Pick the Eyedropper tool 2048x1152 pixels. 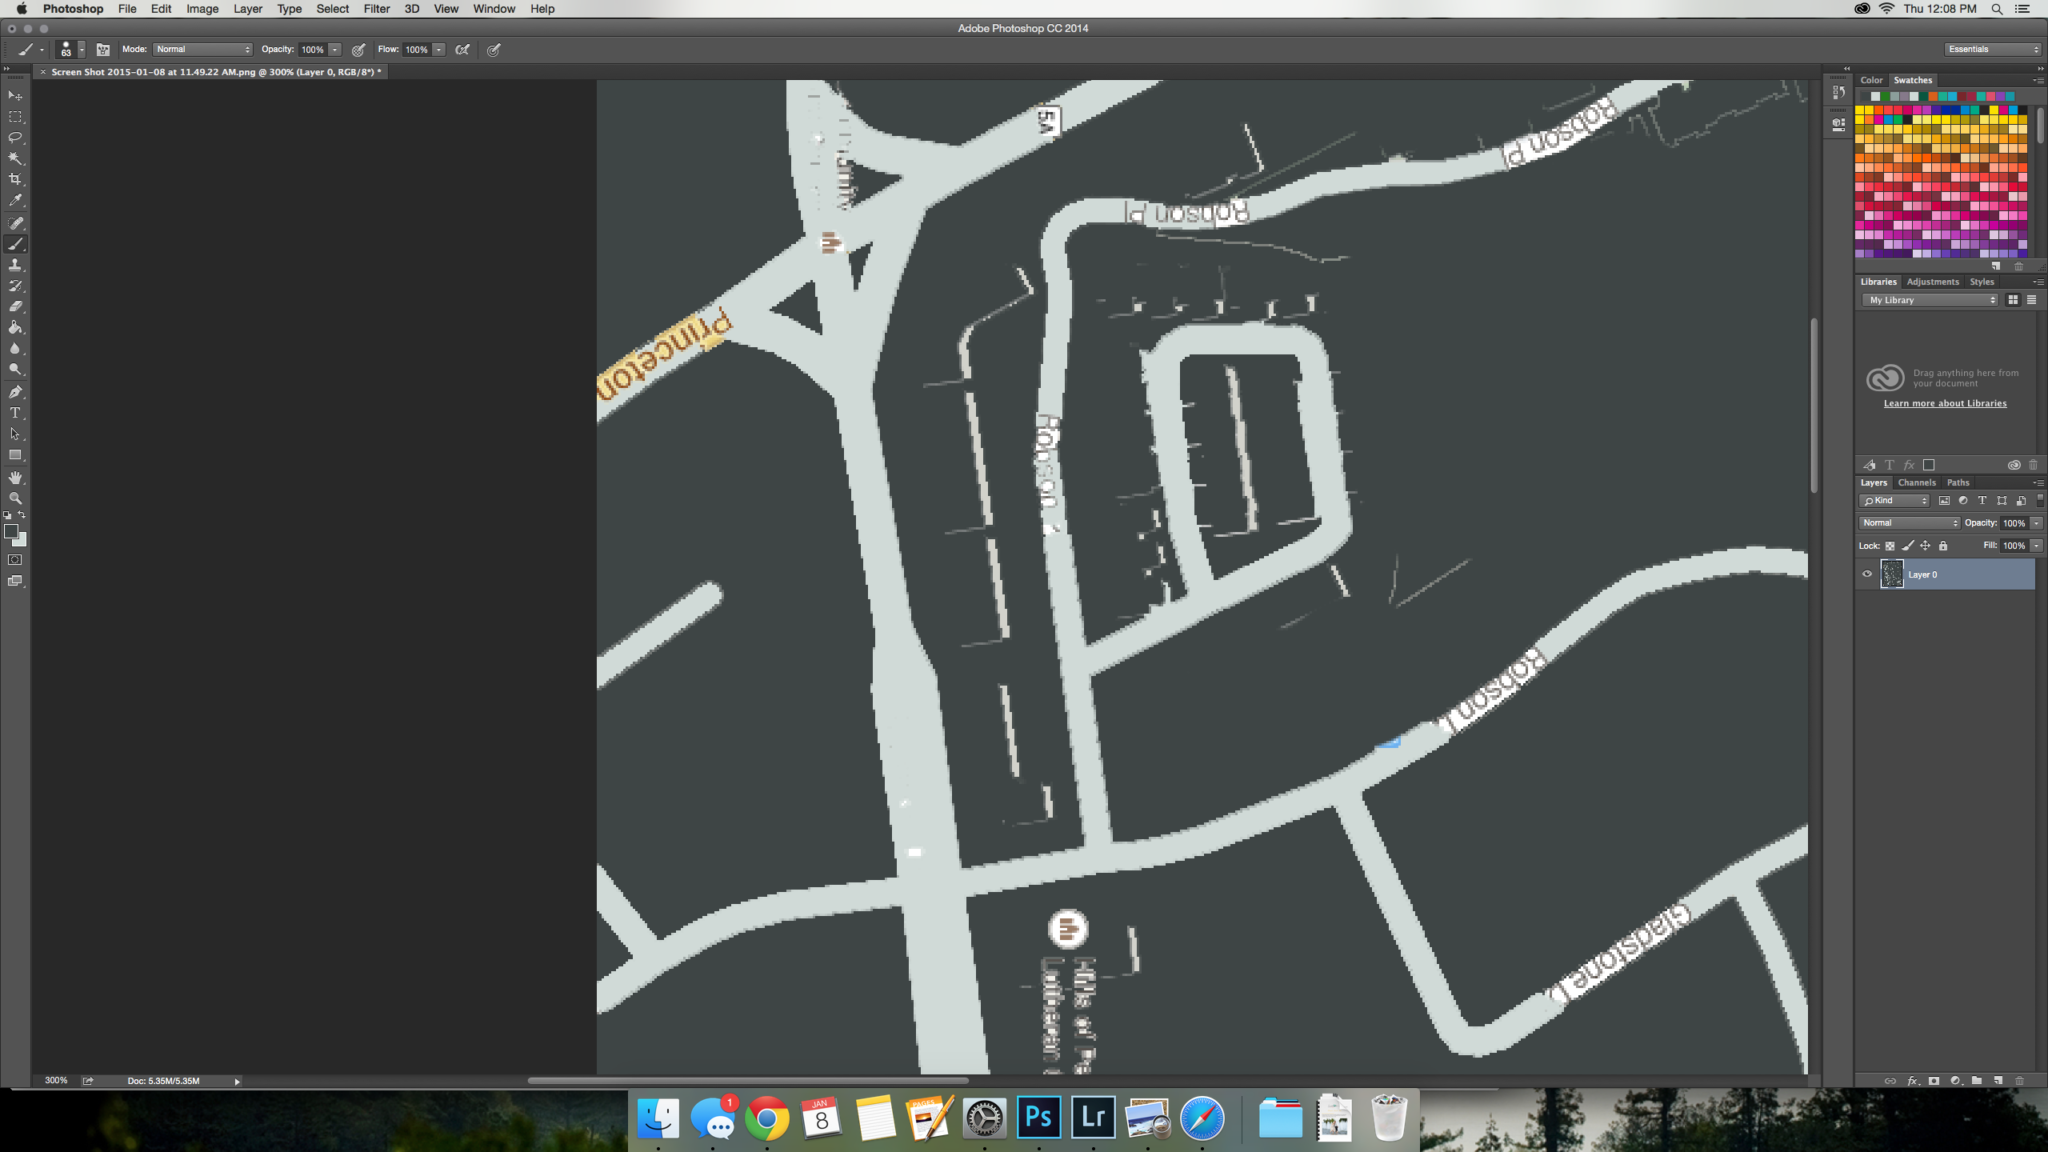(x=15, y=200)
